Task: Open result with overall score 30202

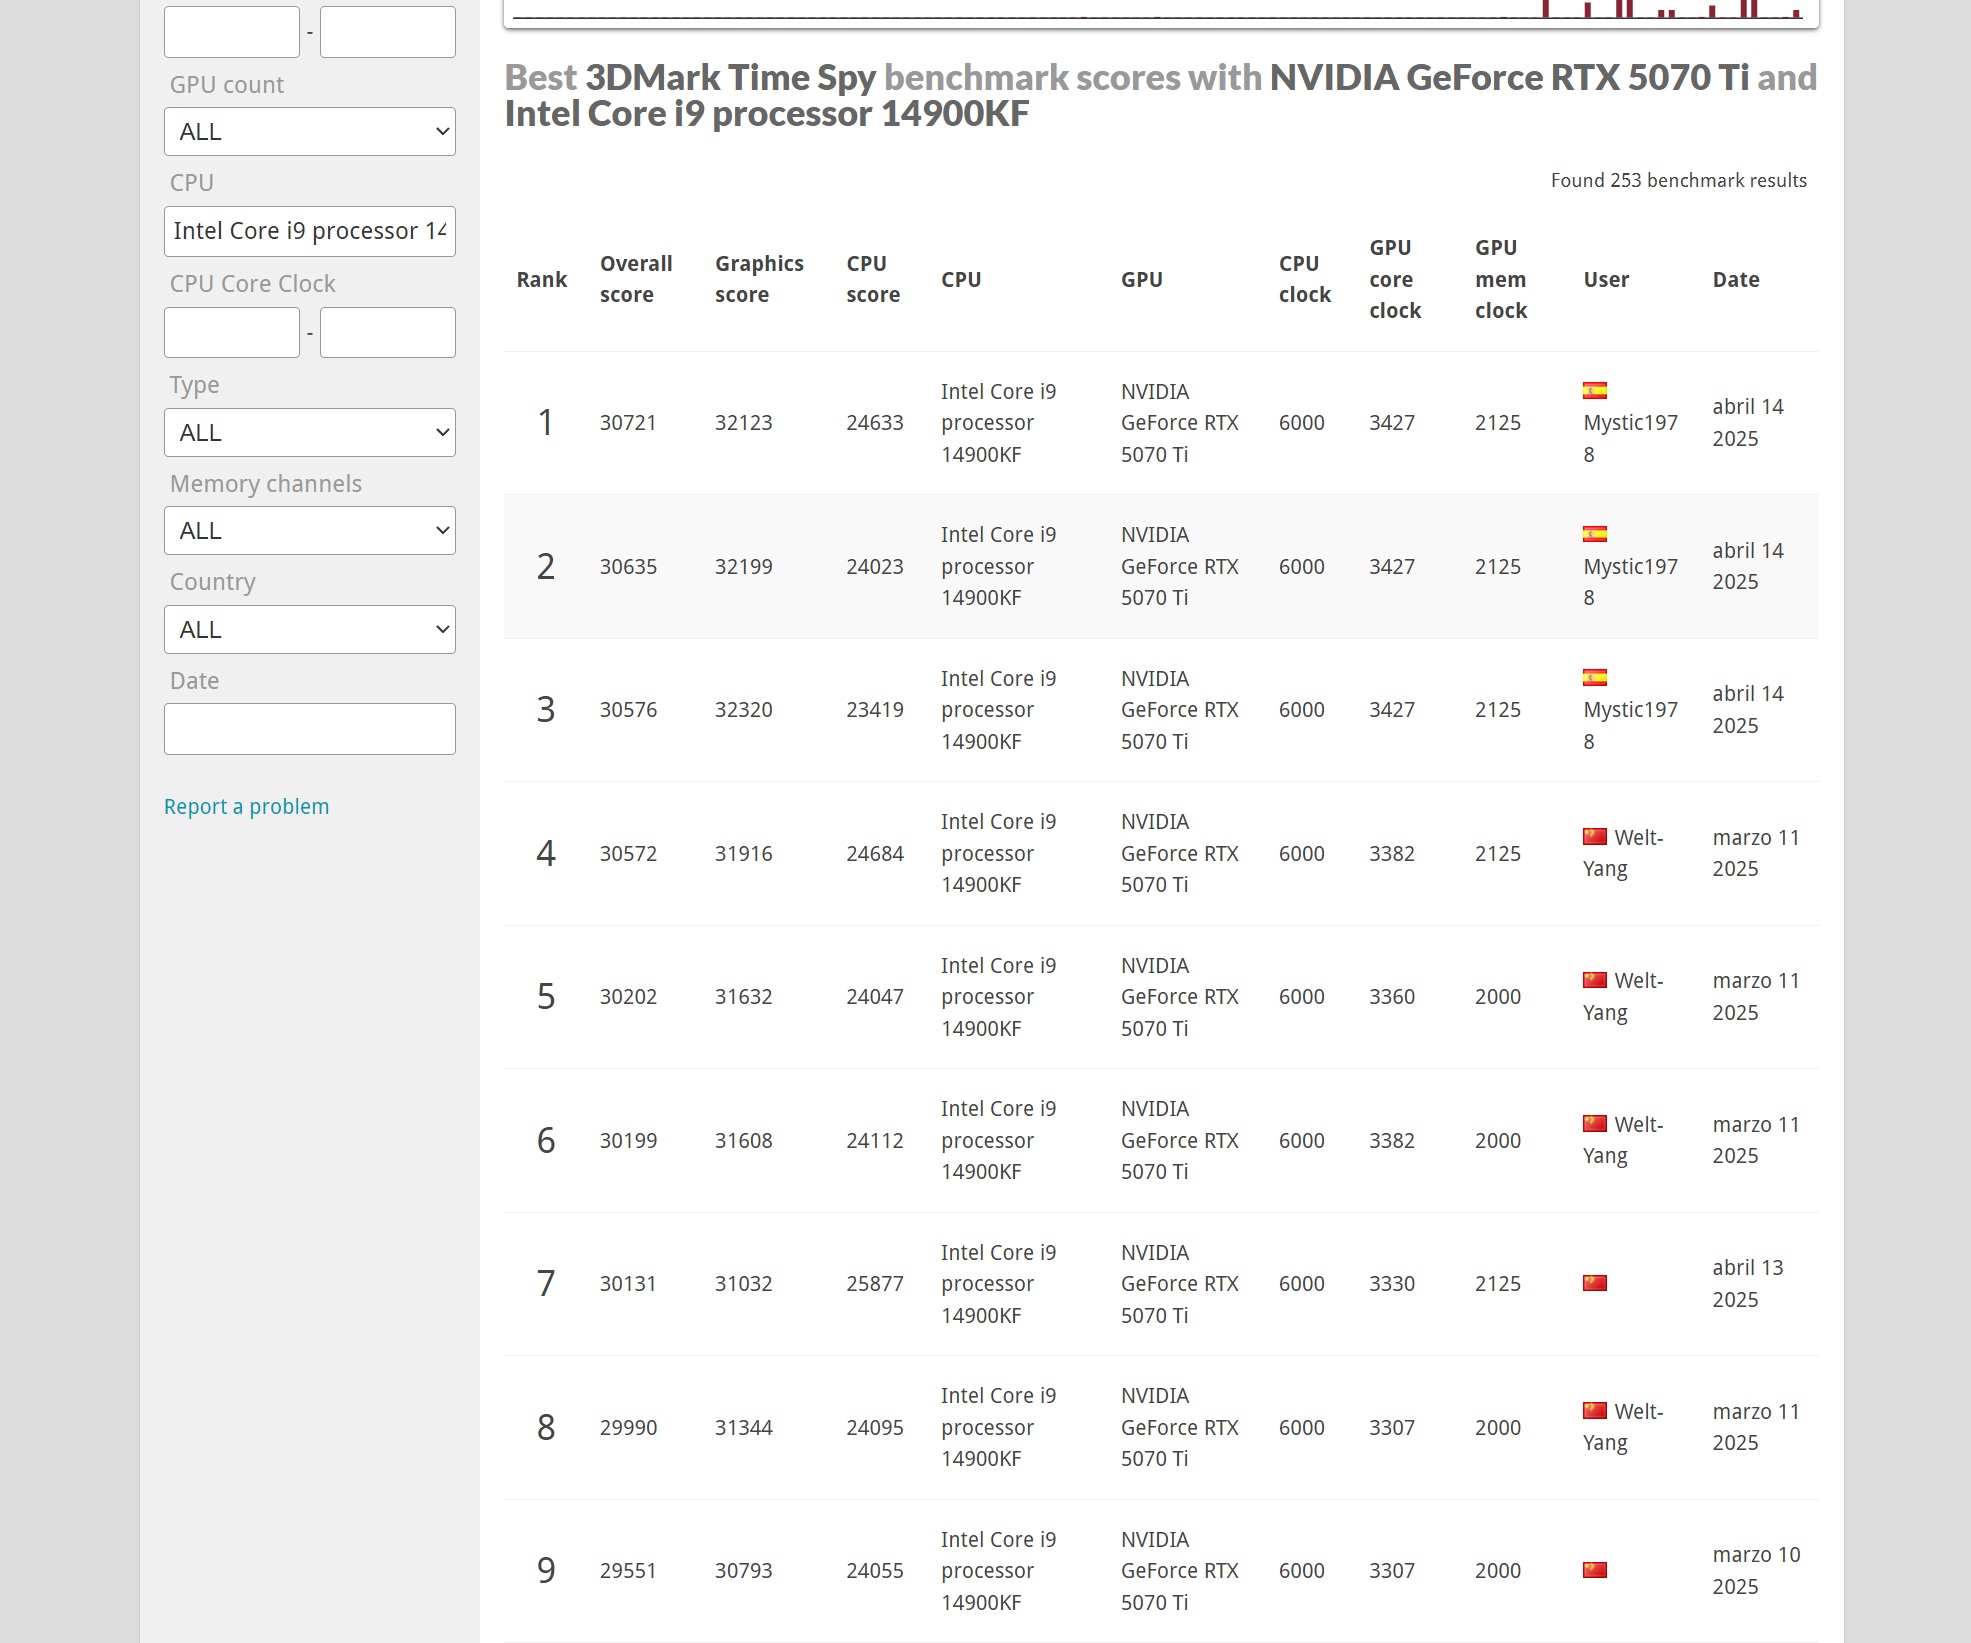Action: [628, 997]
